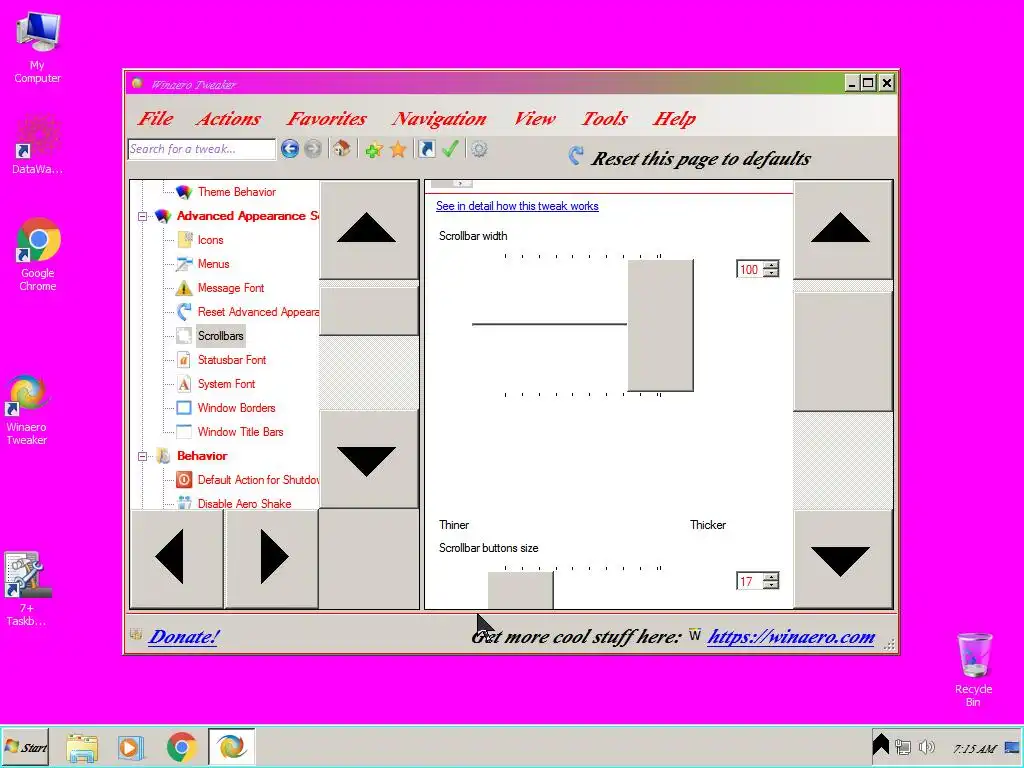1024x768 pixels.
Task: Click the greyed Forward arrow in the toolbar
Action: [x=313, y=149]
